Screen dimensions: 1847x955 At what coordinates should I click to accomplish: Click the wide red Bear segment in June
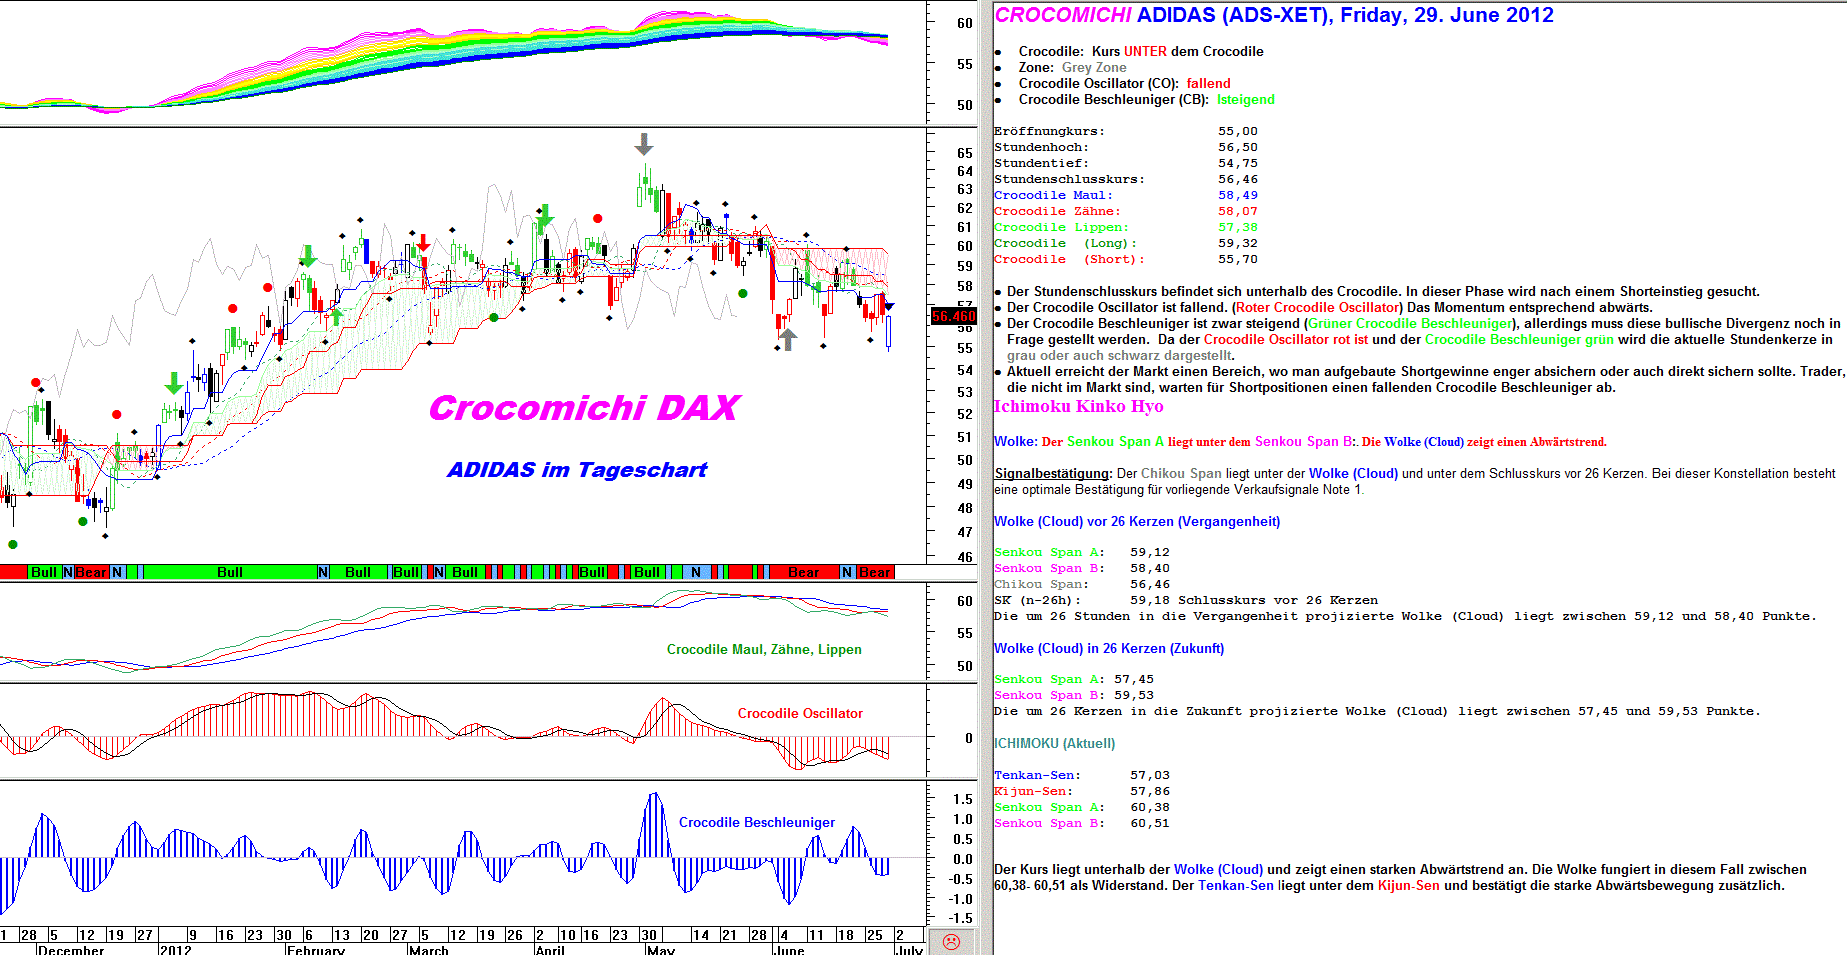click(x=803, y=572)
